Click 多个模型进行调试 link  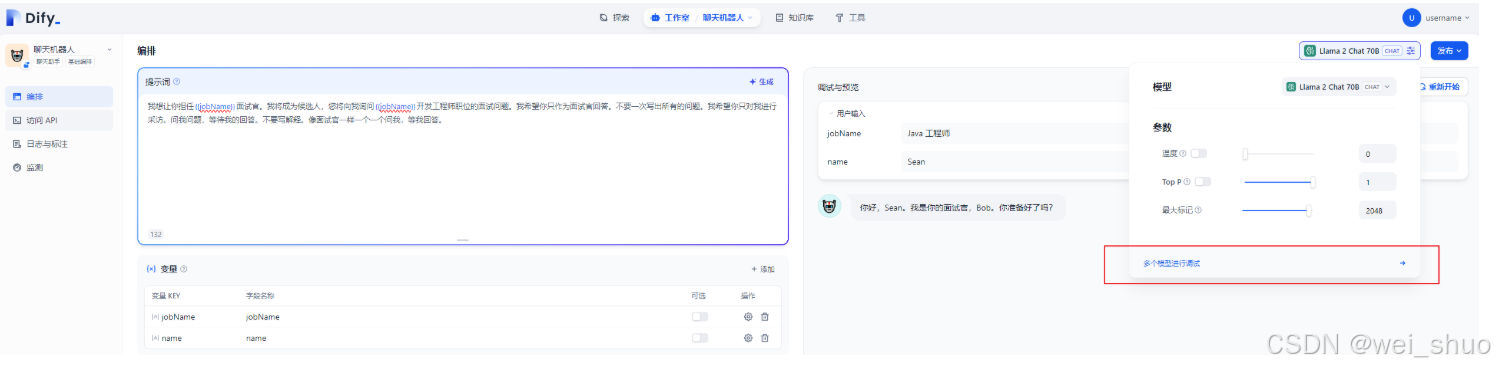1172,263
